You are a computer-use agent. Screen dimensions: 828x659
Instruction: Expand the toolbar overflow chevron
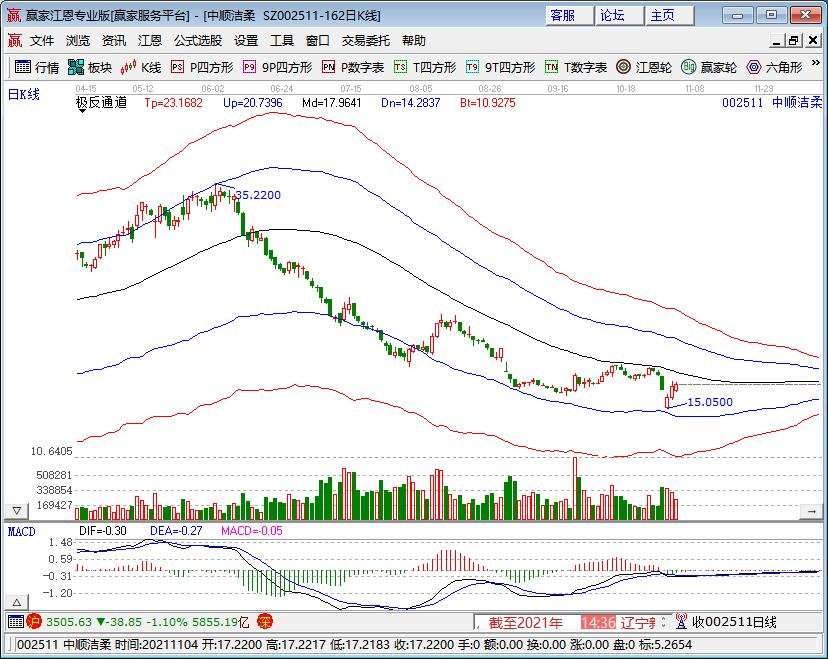click(816, 62)
